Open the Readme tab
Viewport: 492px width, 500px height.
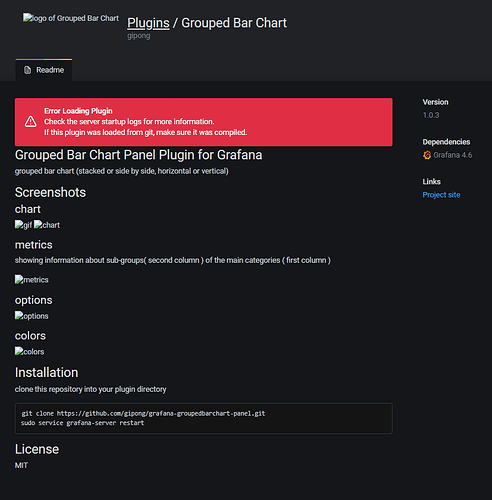point(44,70)
